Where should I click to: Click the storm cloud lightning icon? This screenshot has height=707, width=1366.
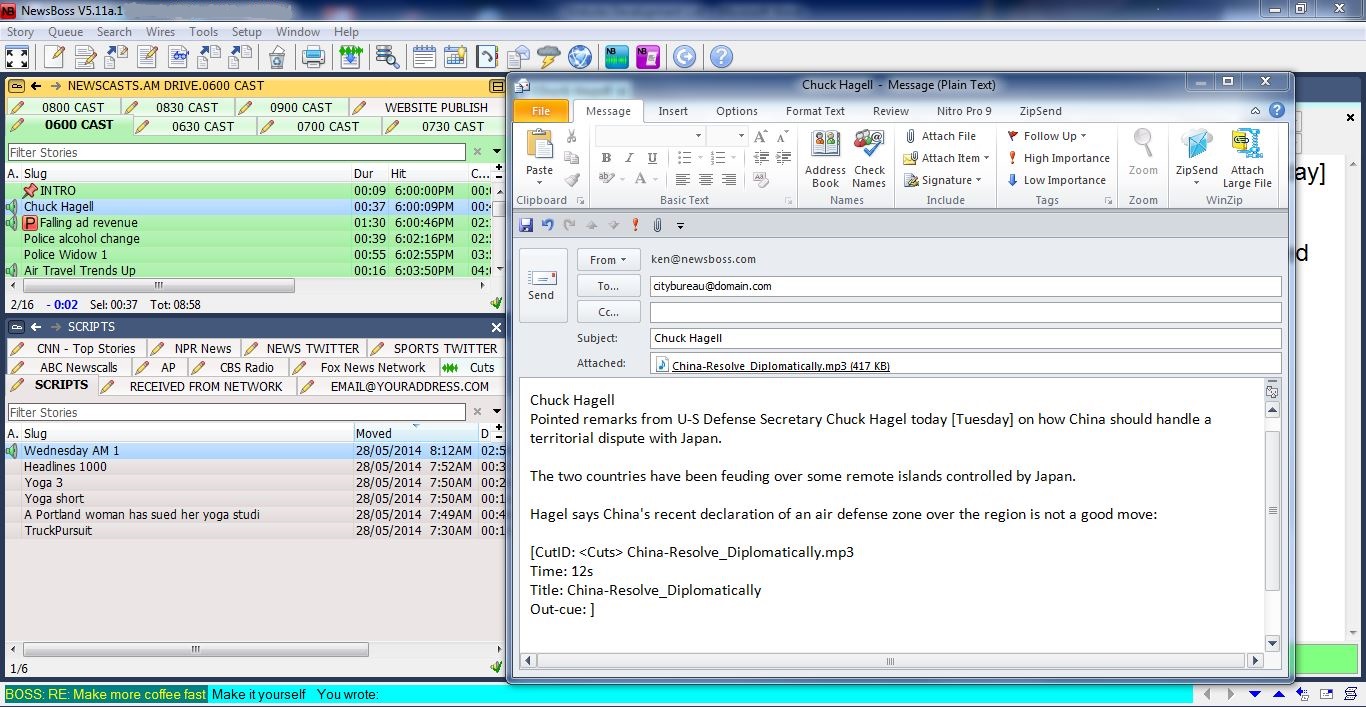[548, 56]
